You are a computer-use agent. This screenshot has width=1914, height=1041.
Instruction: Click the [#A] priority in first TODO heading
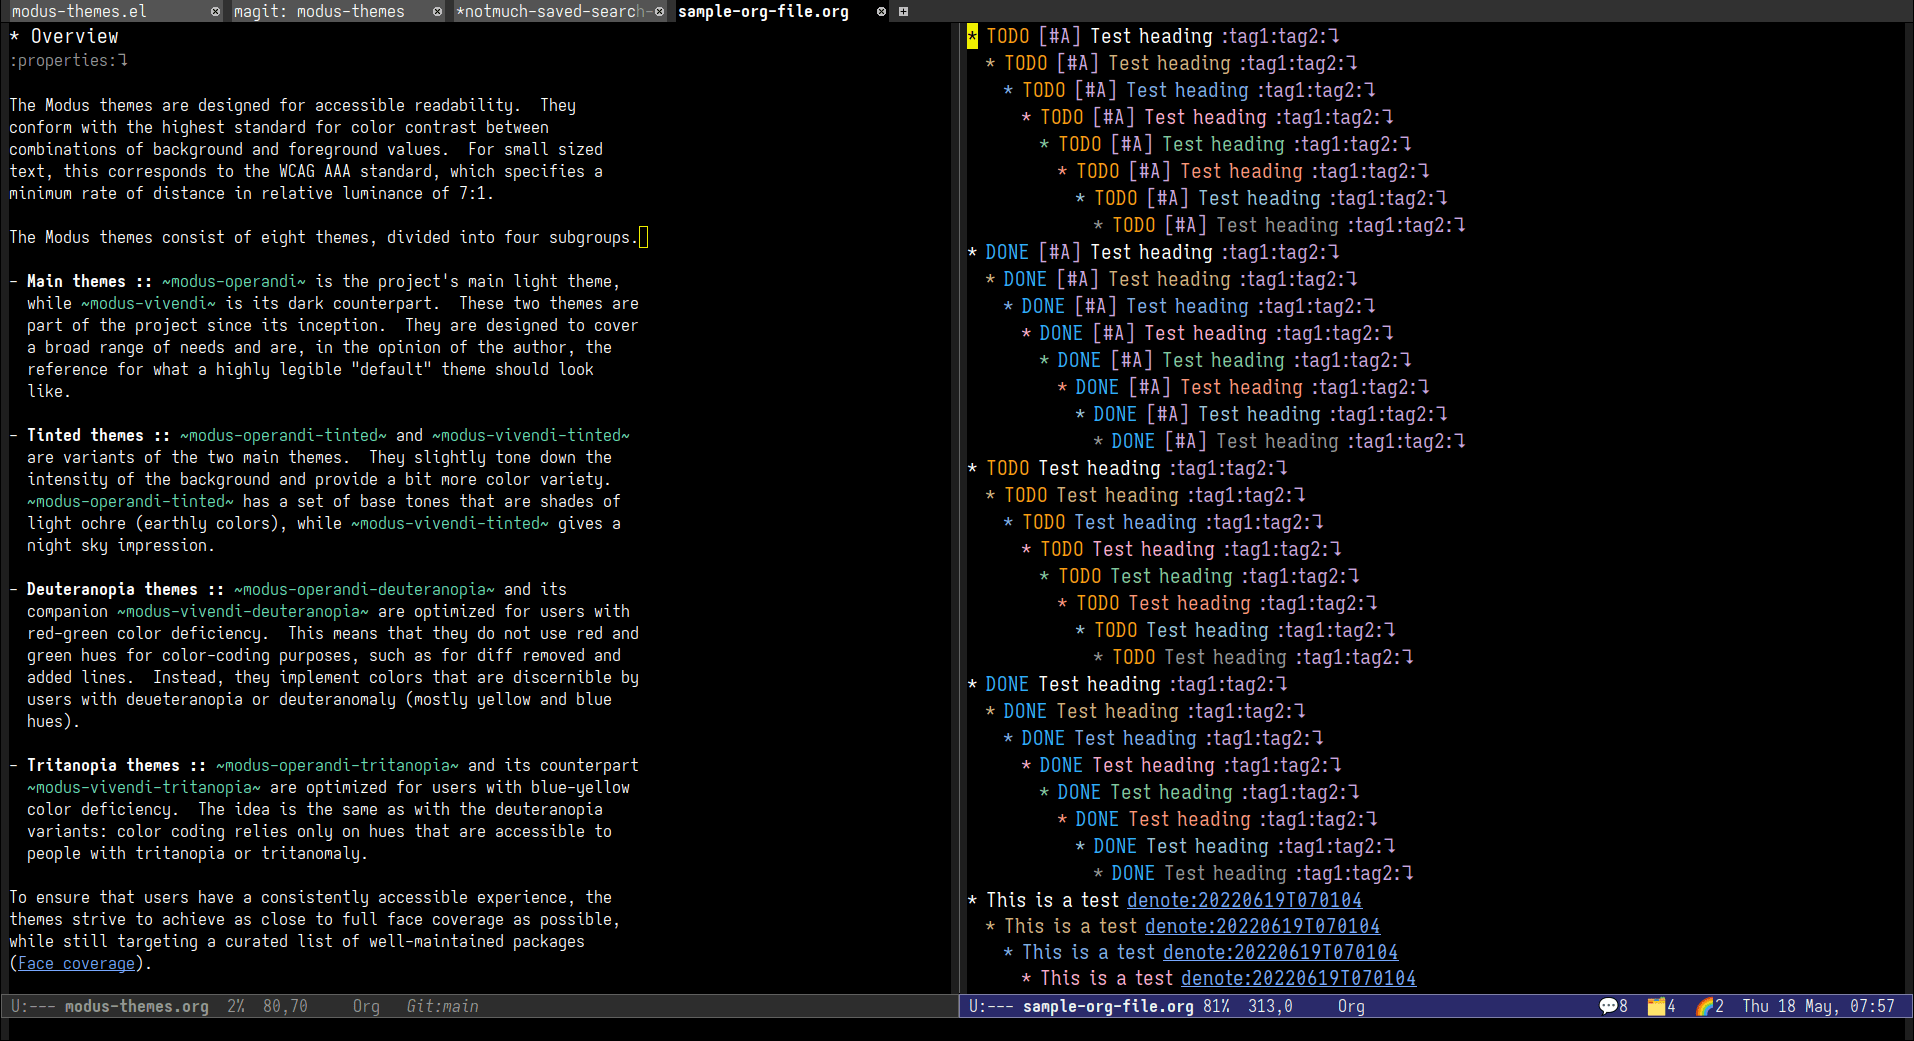[x=1060, y=36]
